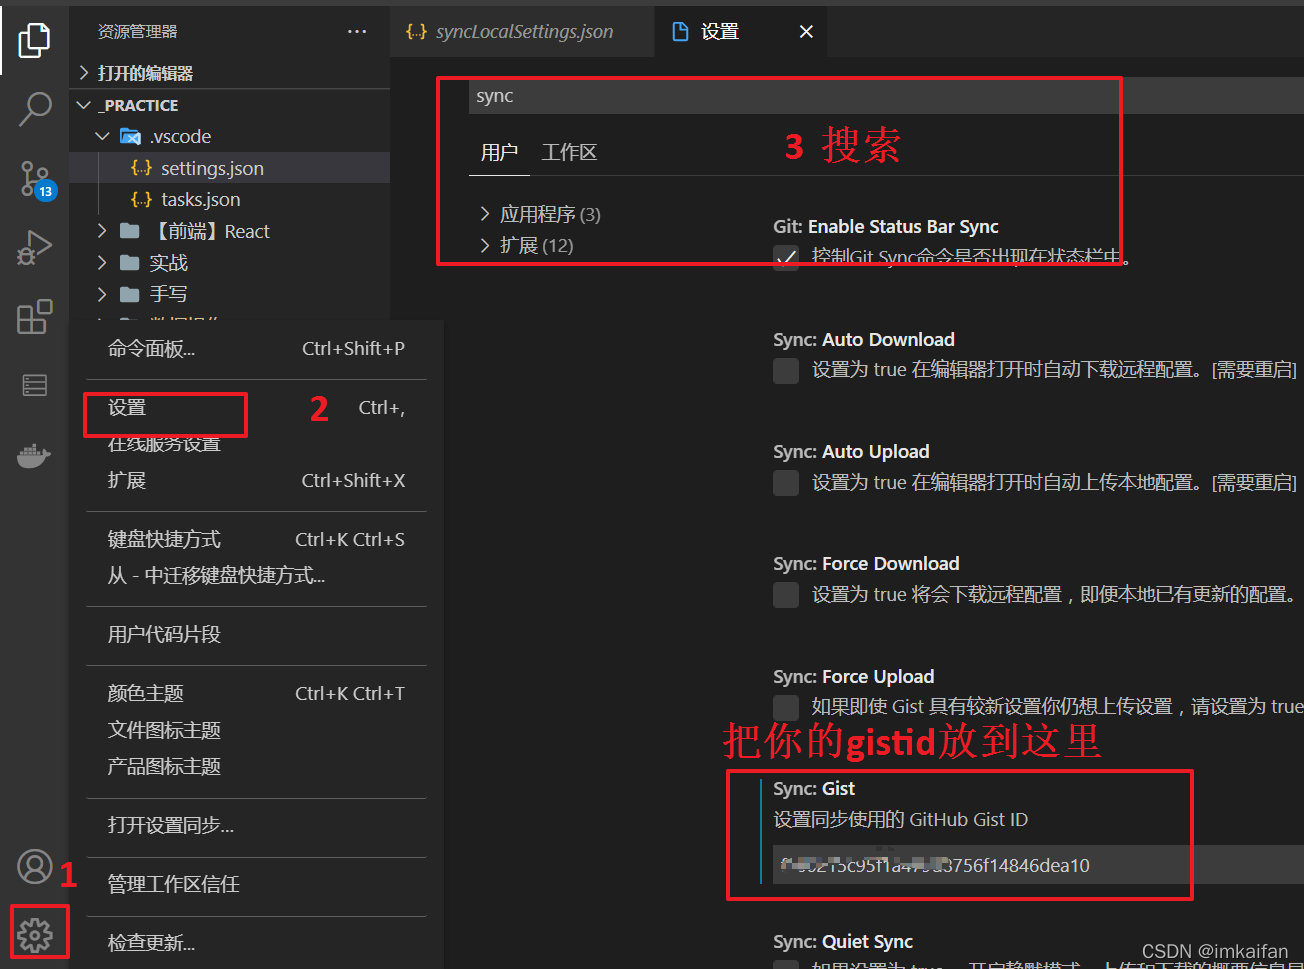
Task: Close the 设置 tab
Action: (806, 32)
